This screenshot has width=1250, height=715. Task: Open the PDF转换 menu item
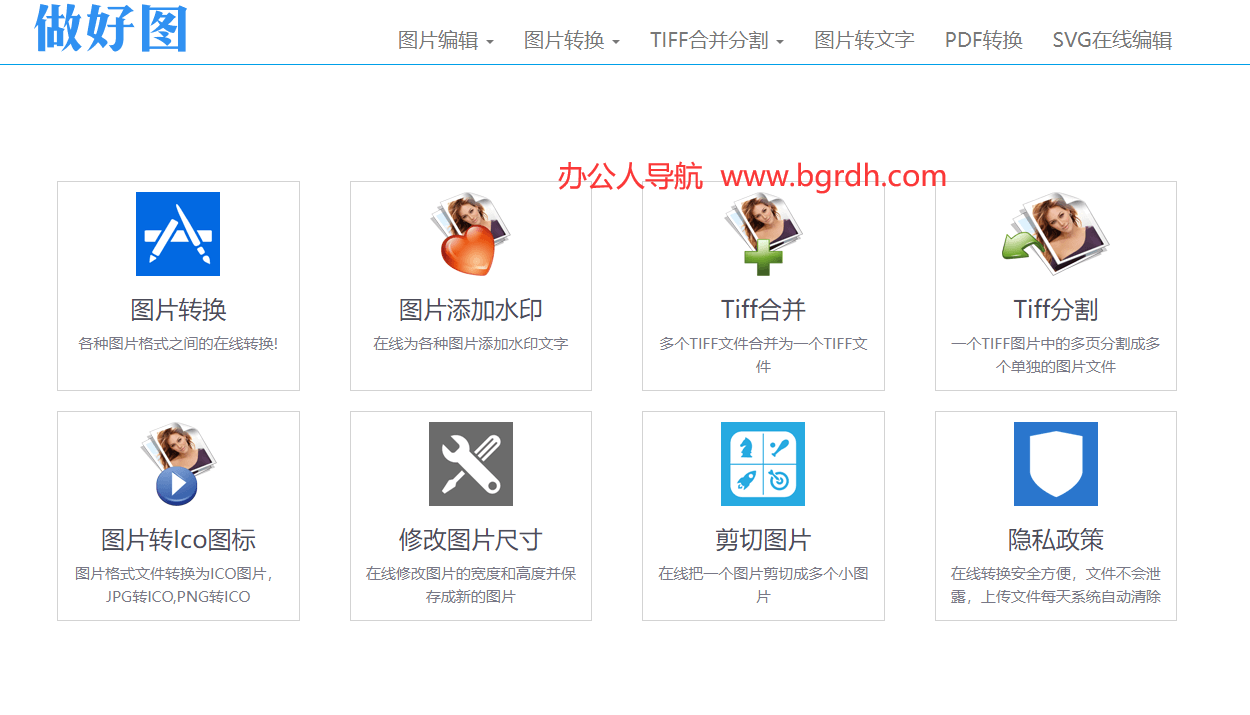point(983,40)
